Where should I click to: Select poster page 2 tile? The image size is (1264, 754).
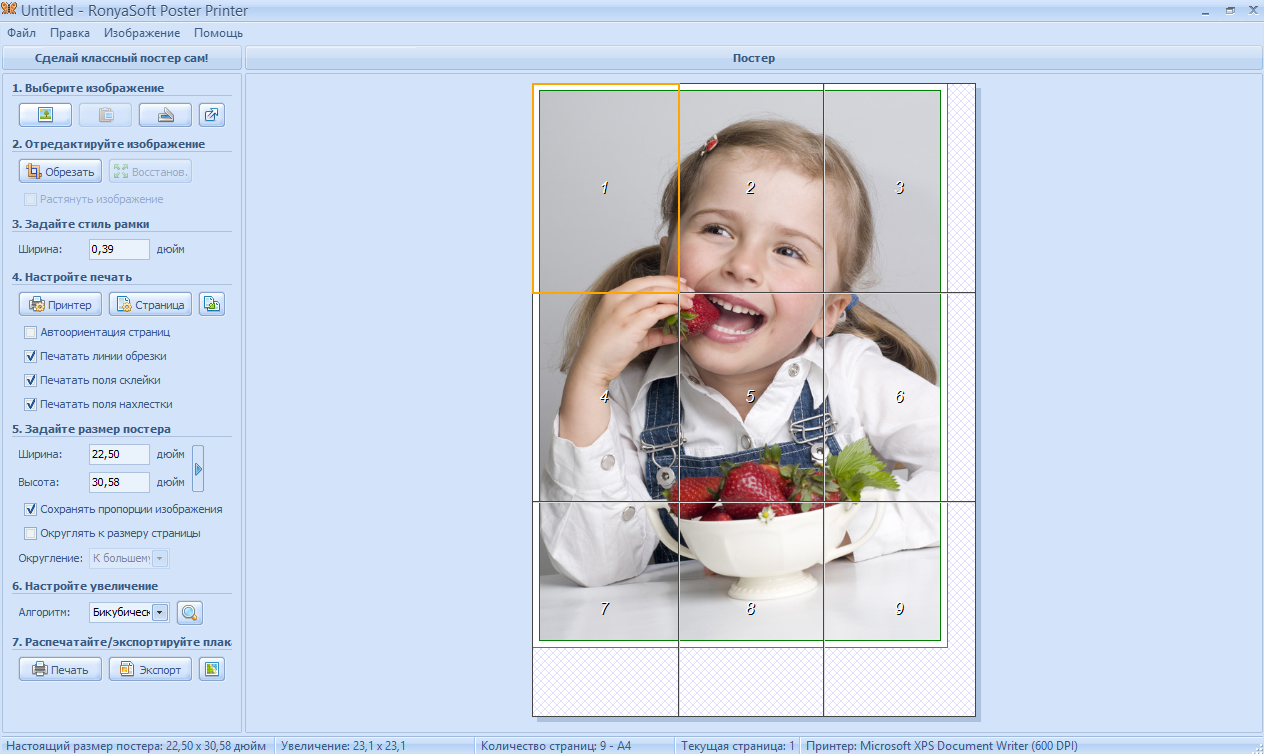(751, 188)
